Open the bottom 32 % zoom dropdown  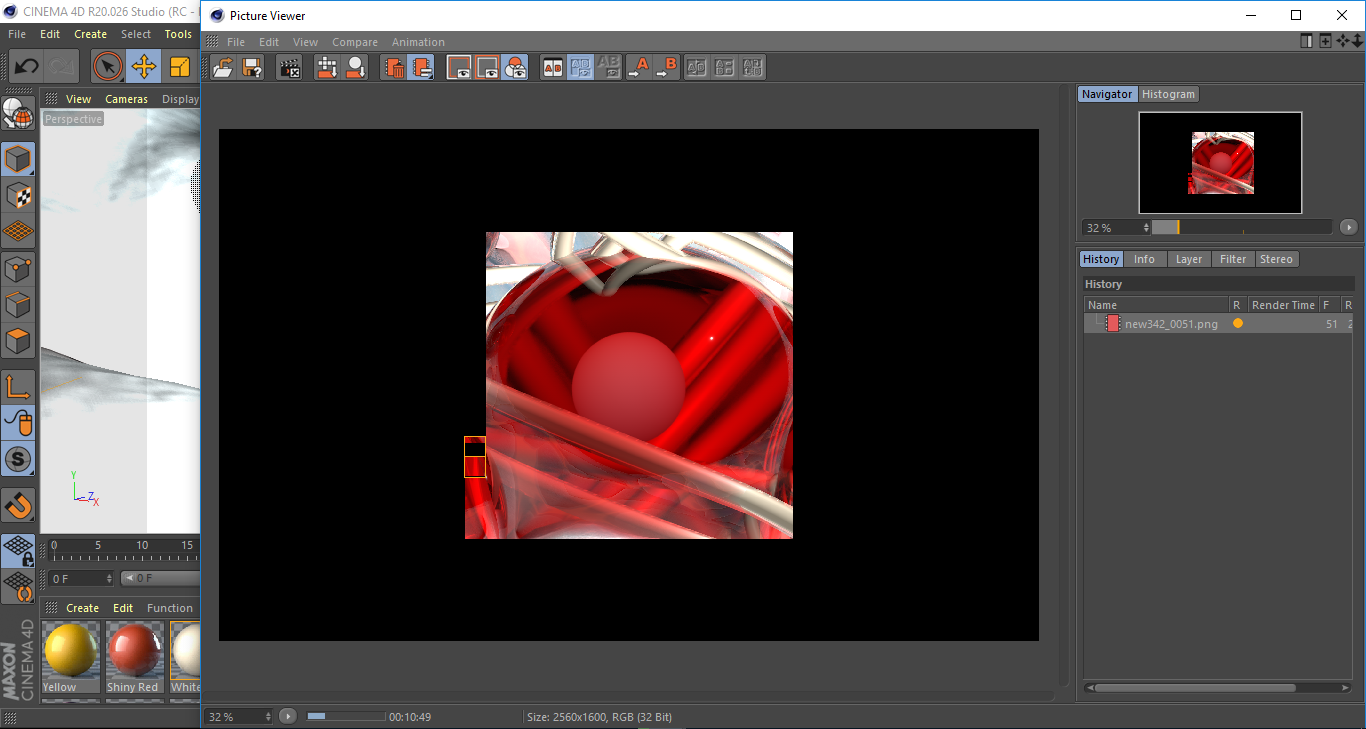pyautogui.click(x=238, y=716)
